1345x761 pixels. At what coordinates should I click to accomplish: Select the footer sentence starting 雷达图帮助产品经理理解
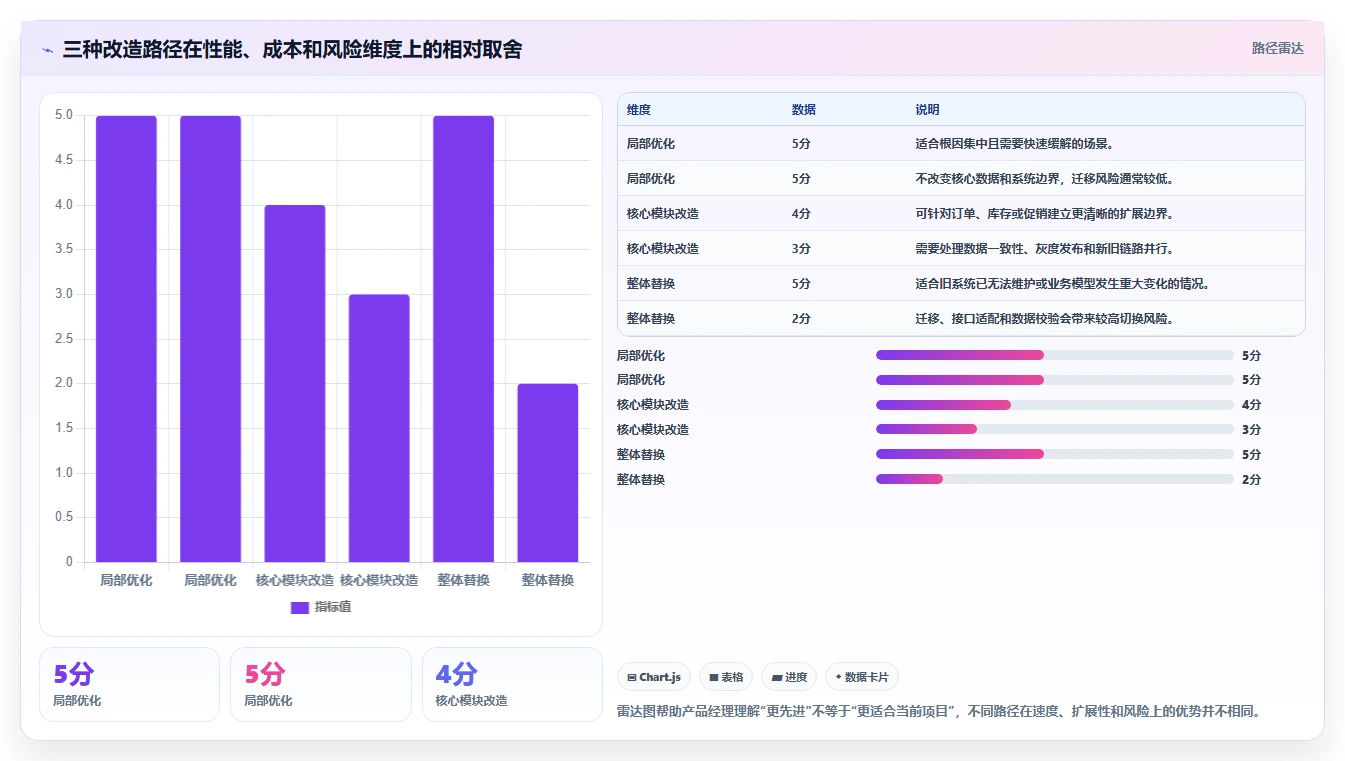pyautogui.click(x=939, y=712)
